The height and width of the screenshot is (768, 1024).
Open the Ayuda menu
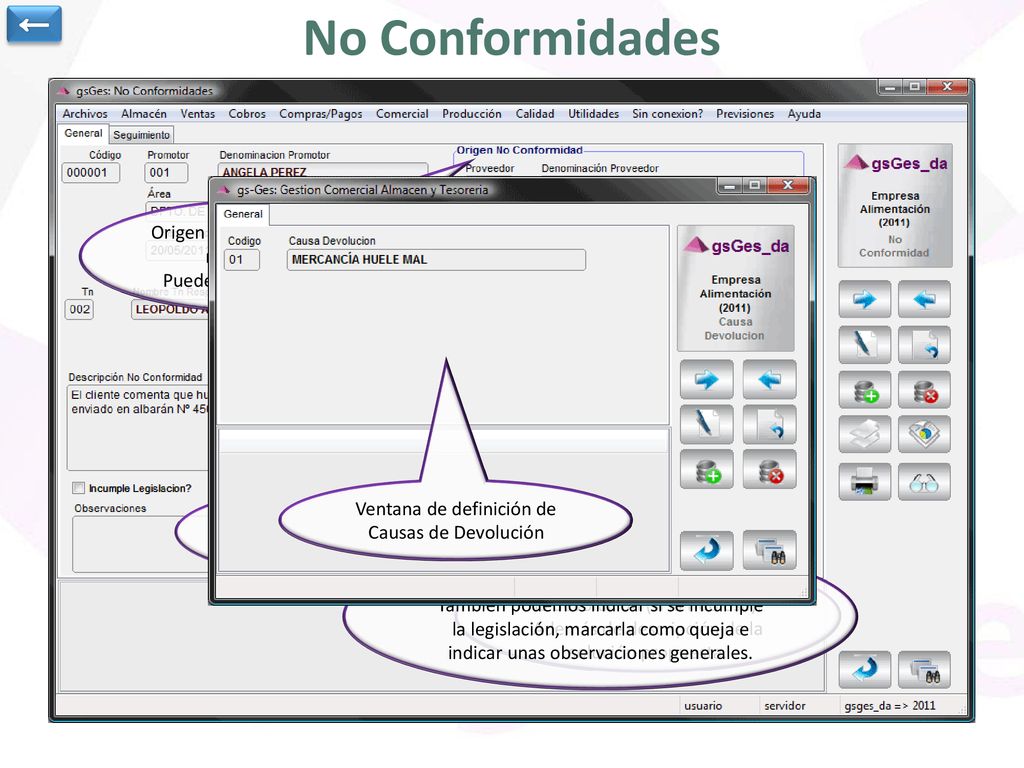click(x=804, y=114)
